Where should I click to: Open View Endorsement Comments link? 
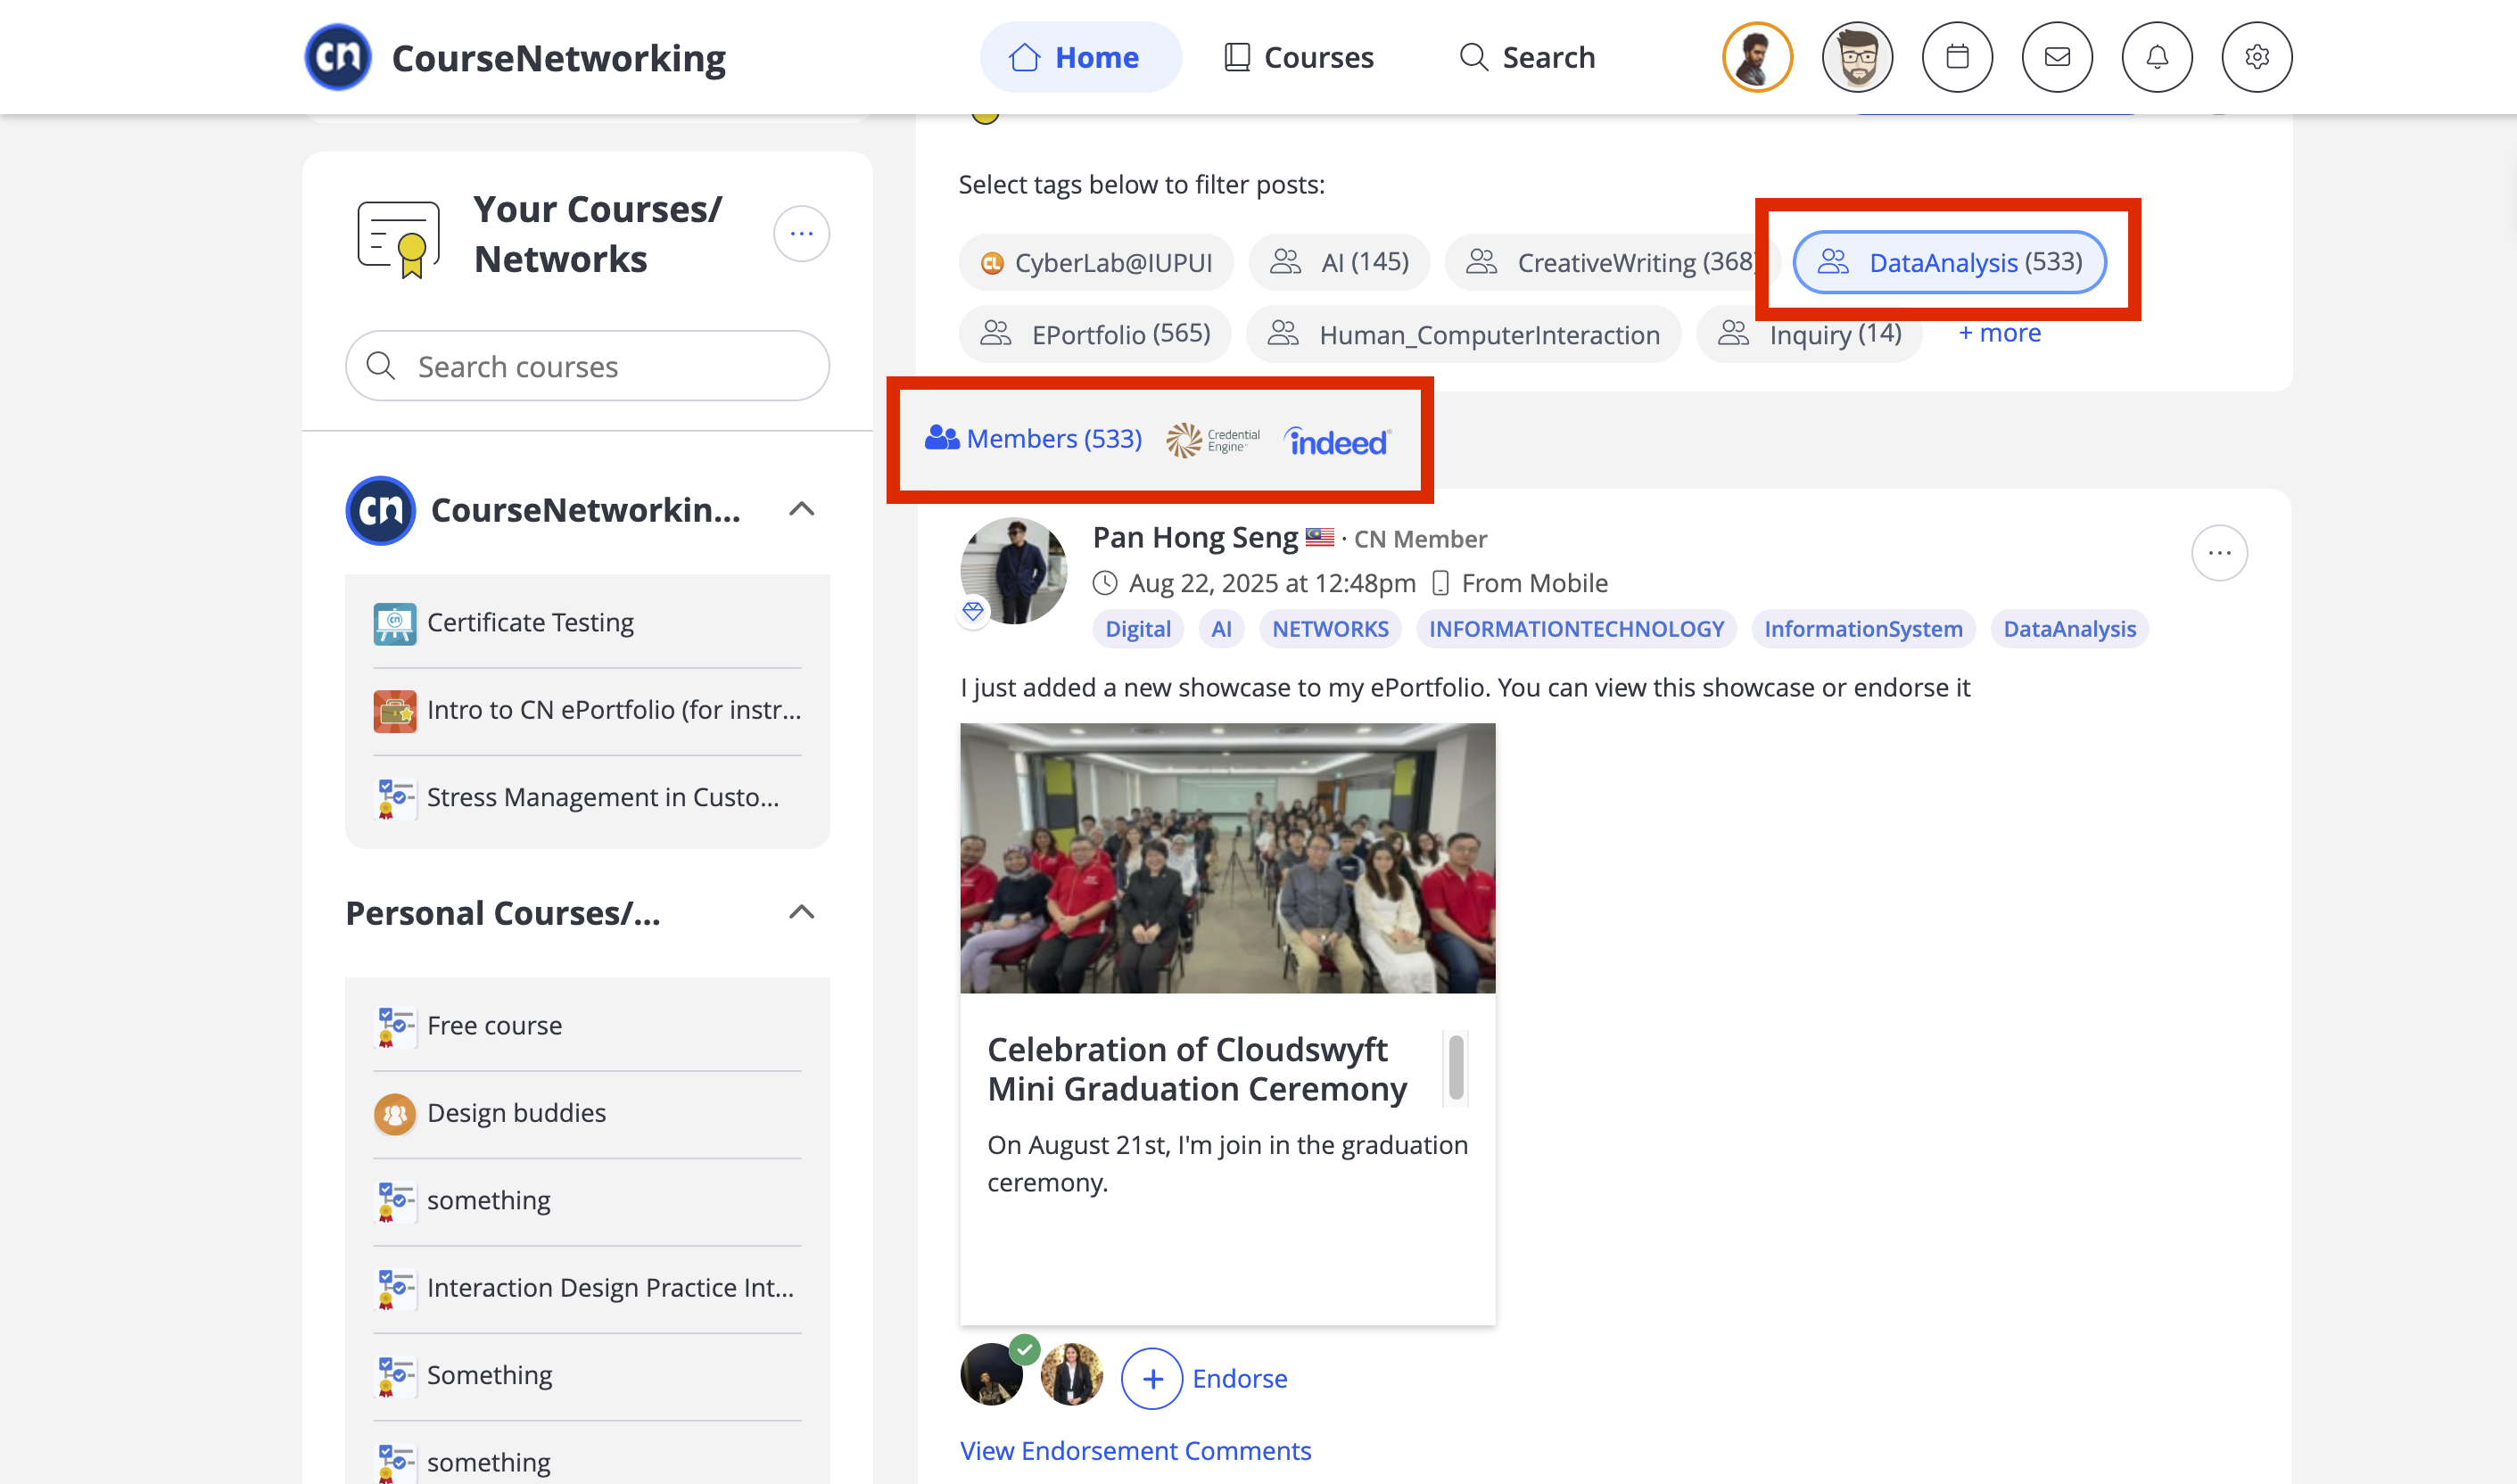tap(1135, 1451)
